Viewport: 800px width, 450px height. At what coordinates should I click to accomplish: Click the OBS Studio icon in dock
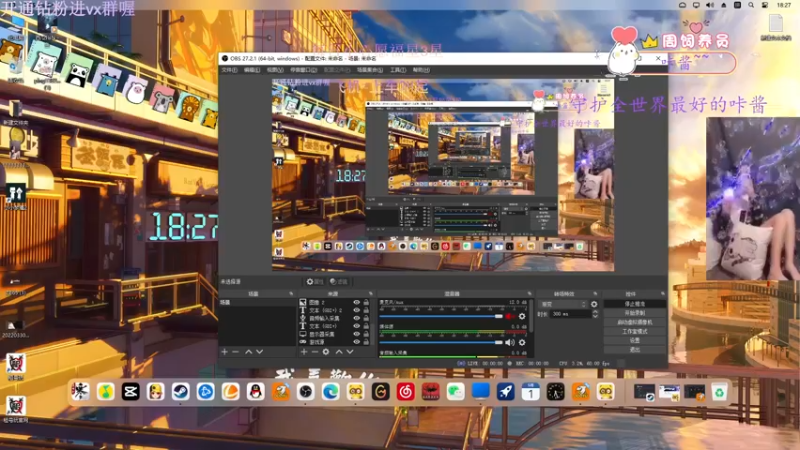(306, 392)
